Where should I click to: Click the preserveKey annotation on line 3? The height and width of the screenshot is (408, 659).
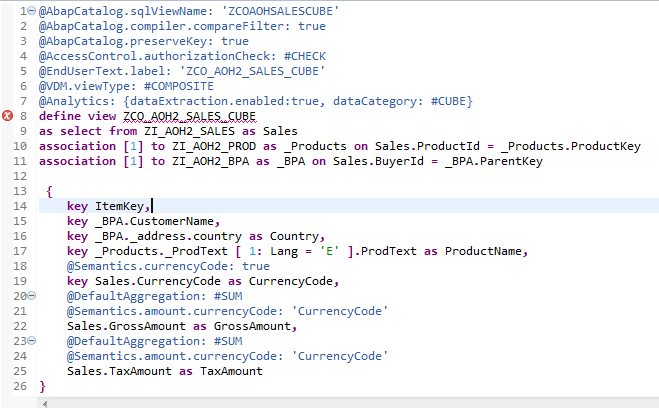144,41
